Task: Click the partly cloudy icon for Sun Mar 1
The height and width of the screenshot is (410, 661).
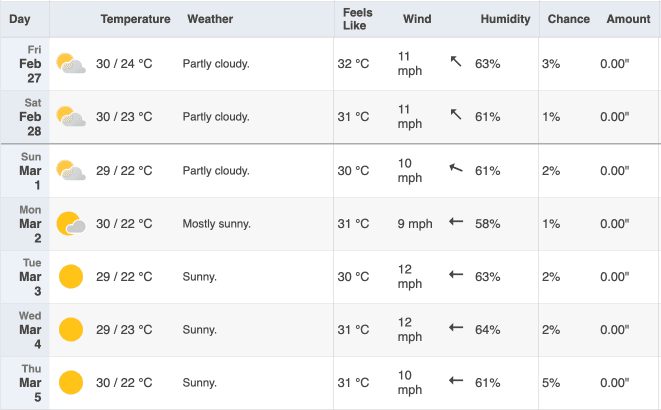Action: [71, 171]
